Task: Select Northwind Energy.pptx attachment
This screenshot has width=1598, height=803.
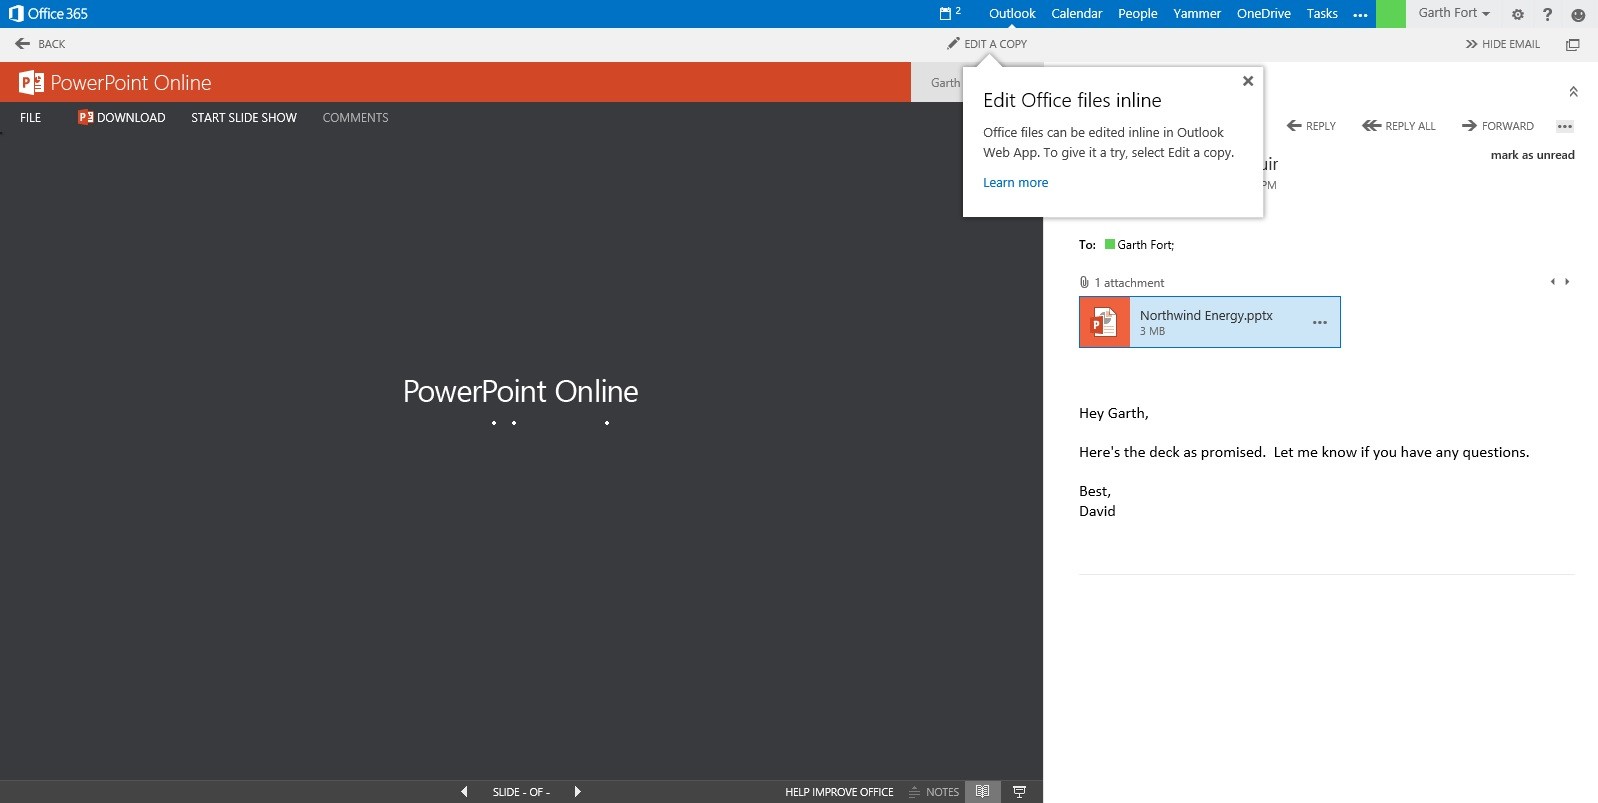Action: pyautogui.click(x=1210, y=322)
